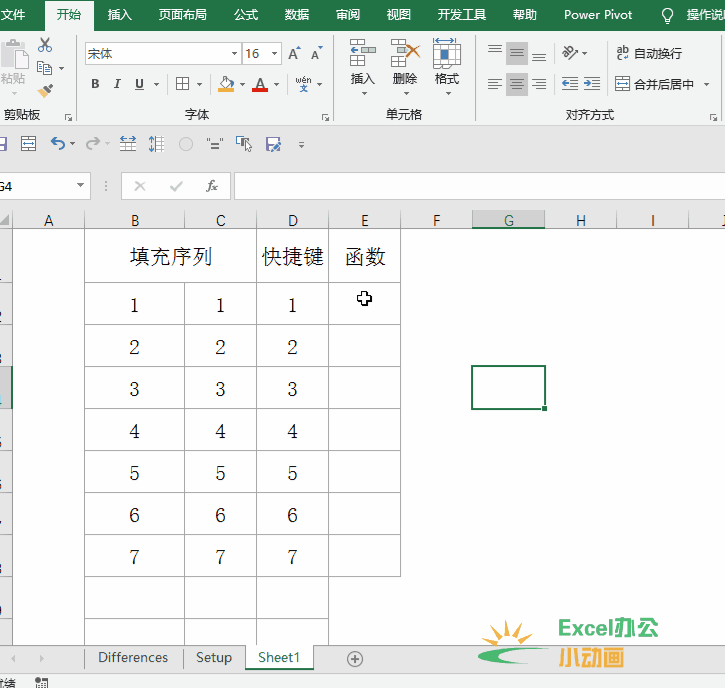Align text left
725x688 pixels.
(495, 84)
